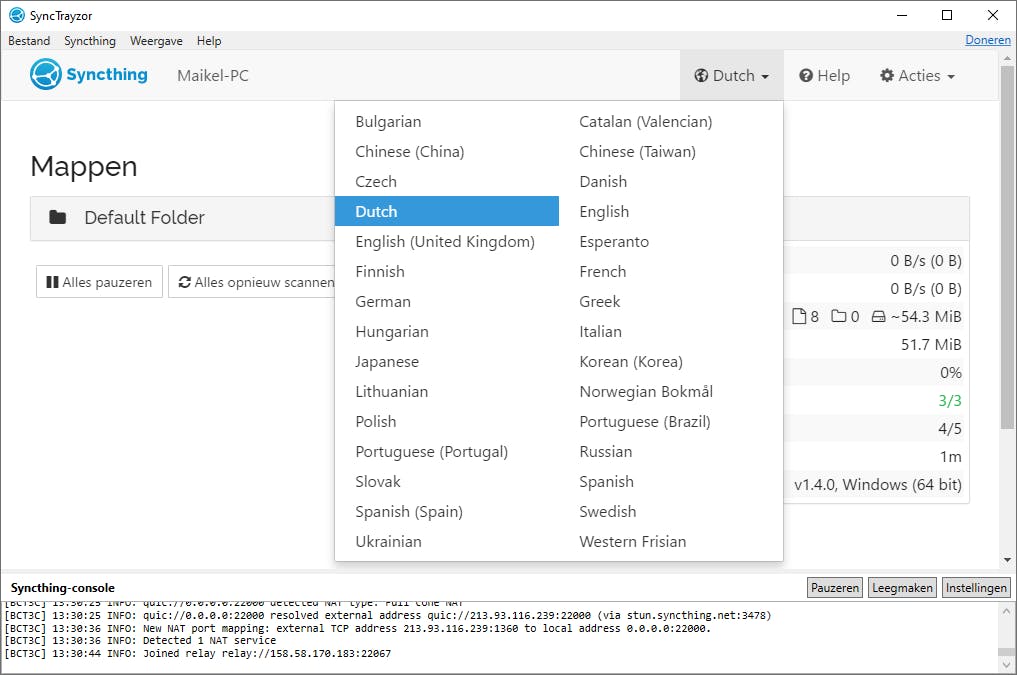Click the Help question mark icon
The image size is (1017, 675).
point(806,76)
